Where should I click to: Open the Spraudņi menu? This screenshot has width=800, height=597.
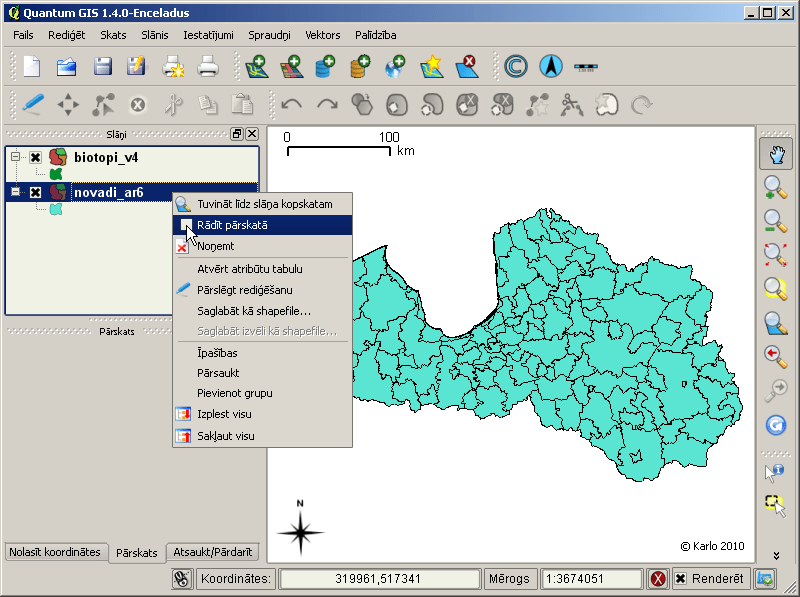coord(269,35)
